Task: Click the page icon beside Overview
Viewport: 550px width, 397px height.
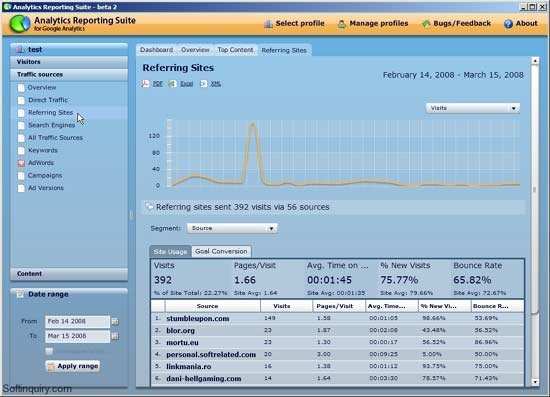Action: (21, 88)
